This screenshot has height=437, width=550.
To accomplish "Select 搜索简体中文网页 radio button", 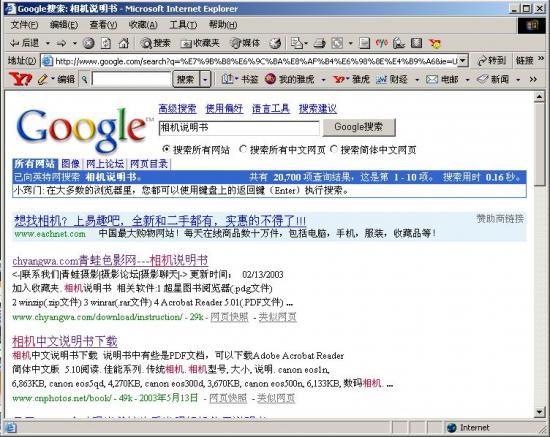I will coord(334,149).
